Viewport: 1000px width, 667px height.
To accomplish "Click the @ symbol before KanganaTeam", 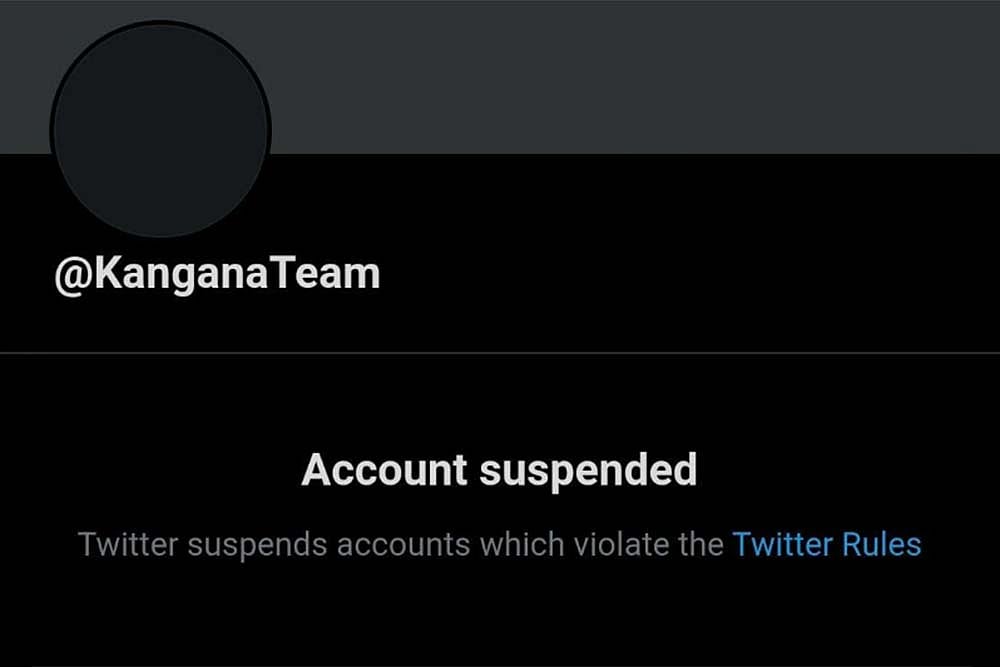I will click(x=73, y=275).
